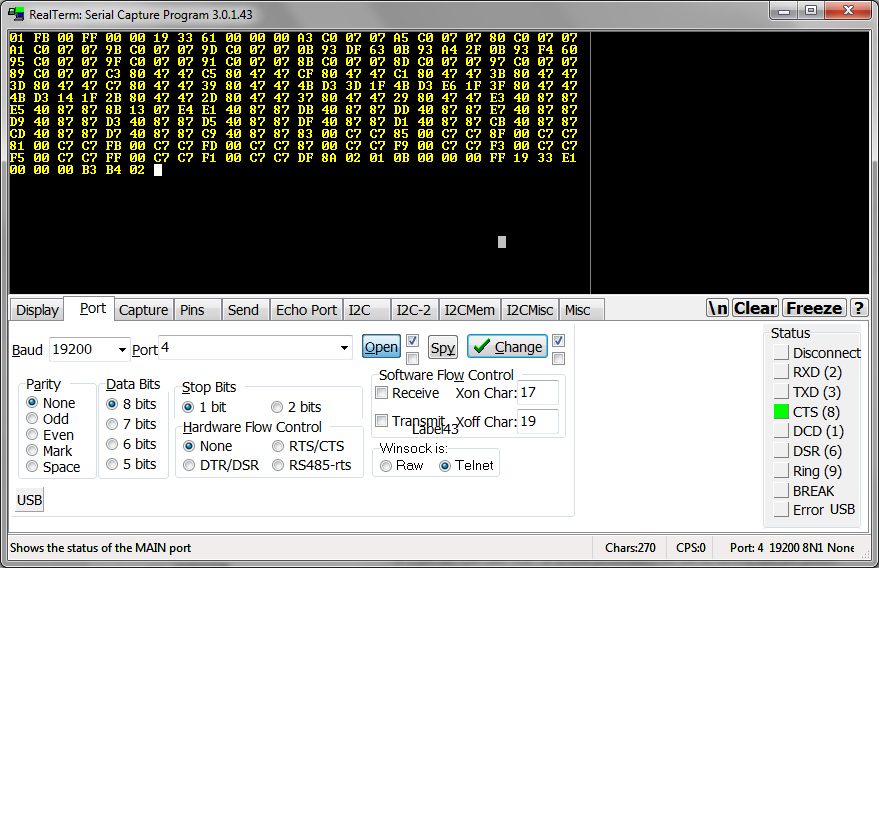Screen dimensions: 879x820
Task: Select 2 bits stop bits
Action: pyautogui.click(x=277, y=407)
